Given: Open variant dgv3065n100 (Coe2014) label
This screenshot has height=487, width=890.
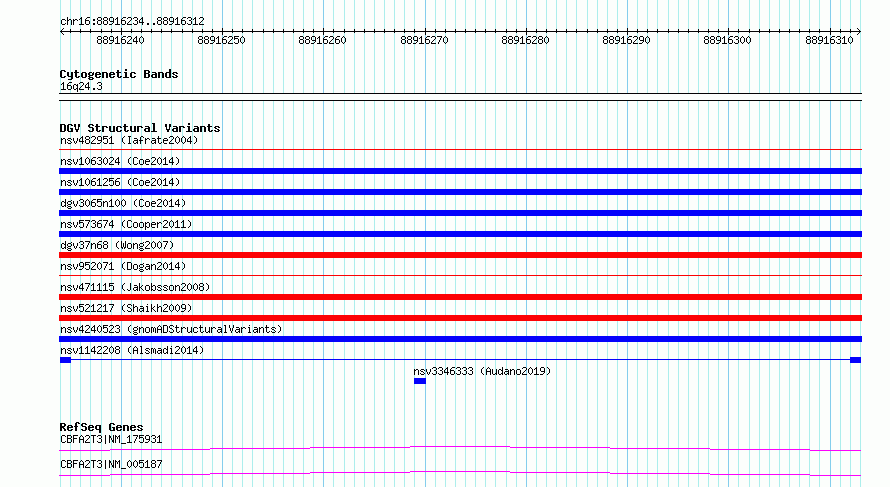Looking at the screenshot, I should (123, 203).
